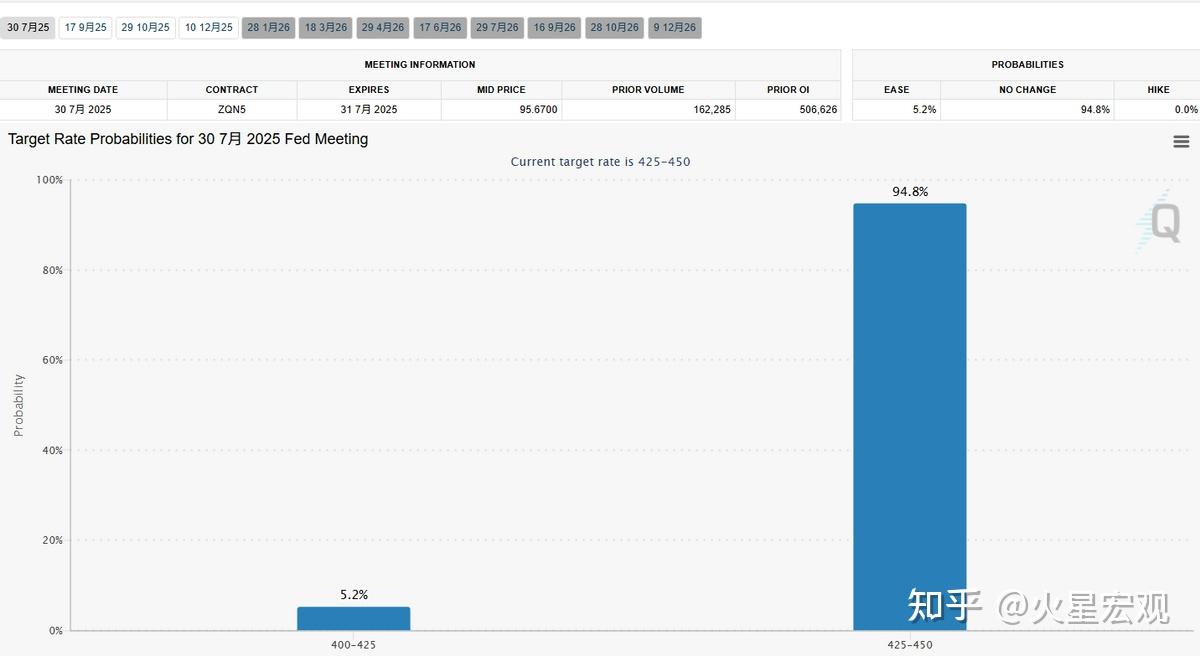Select the 28 1月26 meeting tab
The height and width of the screenshot is (656, 1200).
pyautogui.click(x=268, y=28)
